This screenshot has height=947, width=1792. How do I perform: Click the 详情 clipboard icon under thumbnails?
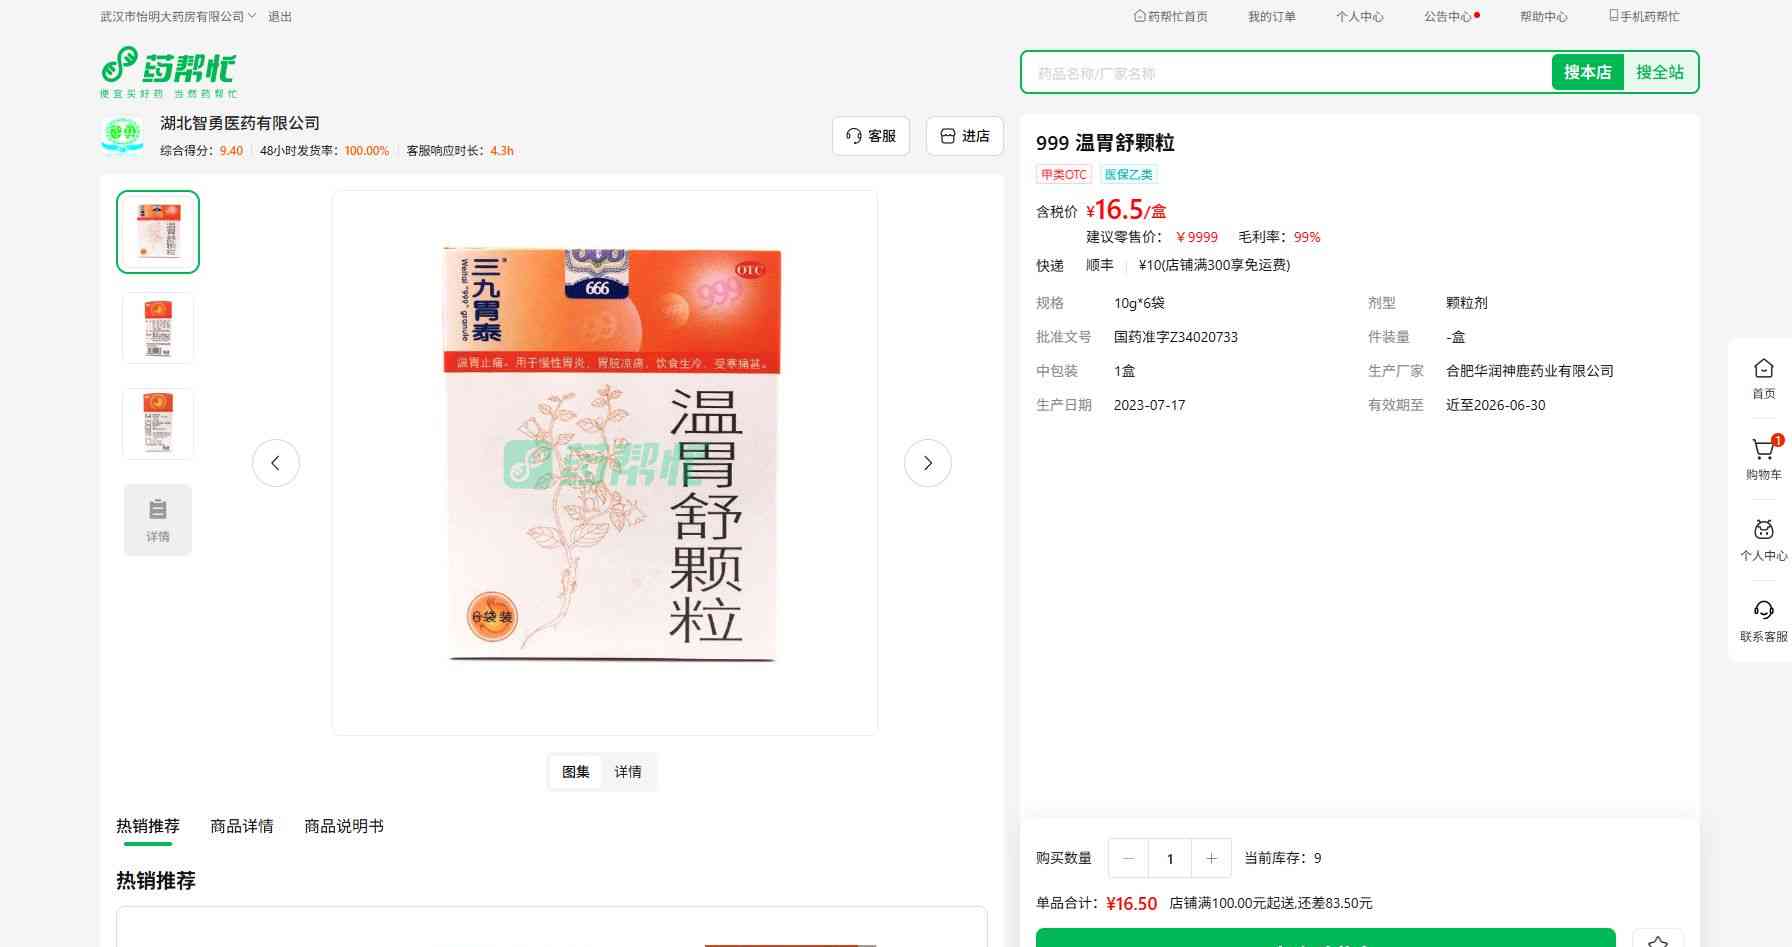pyautogui.click(x=158, y=519)
